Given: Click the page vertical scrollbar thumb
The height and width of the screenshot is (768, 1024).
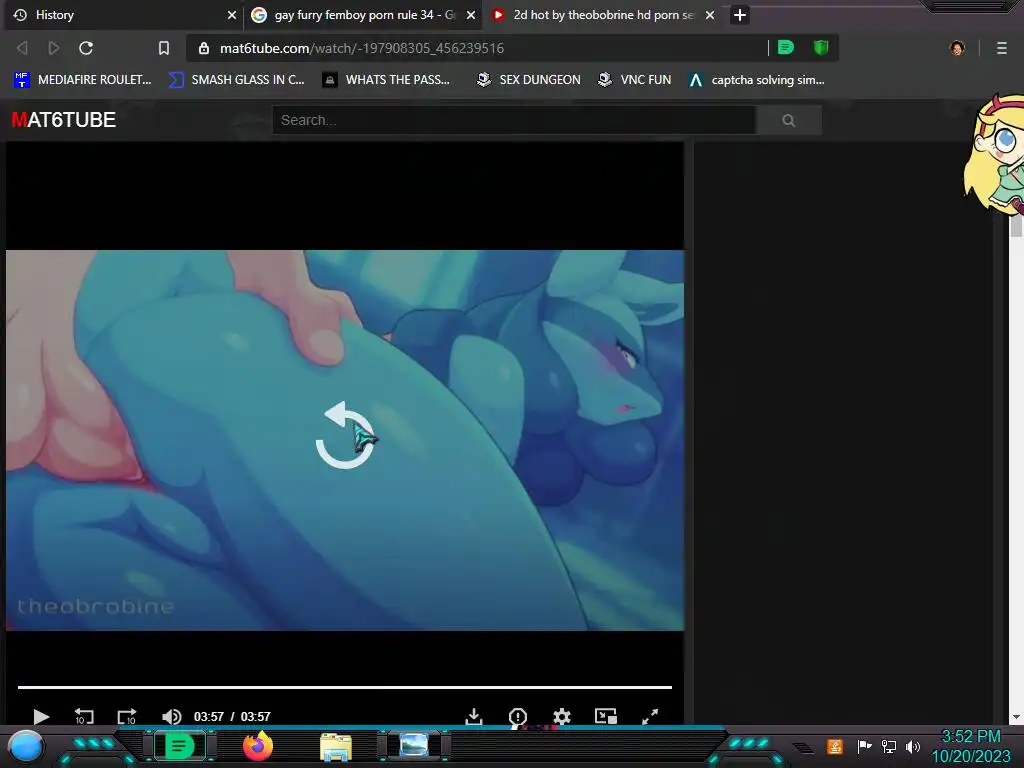Looking at the screenshot, I should coord(1016,225).
